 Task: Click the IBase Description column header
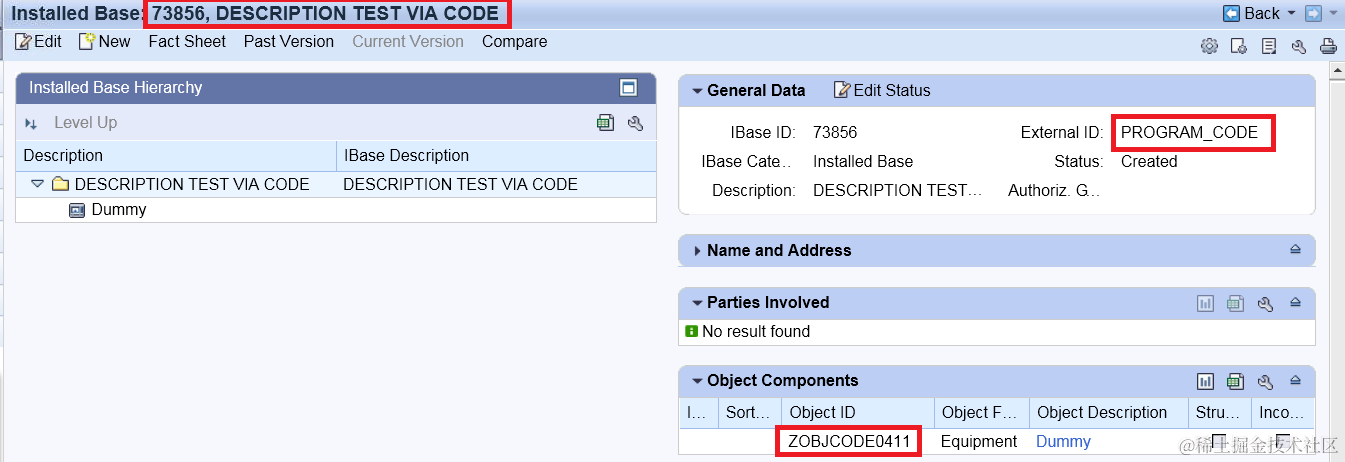coord(496,156)
